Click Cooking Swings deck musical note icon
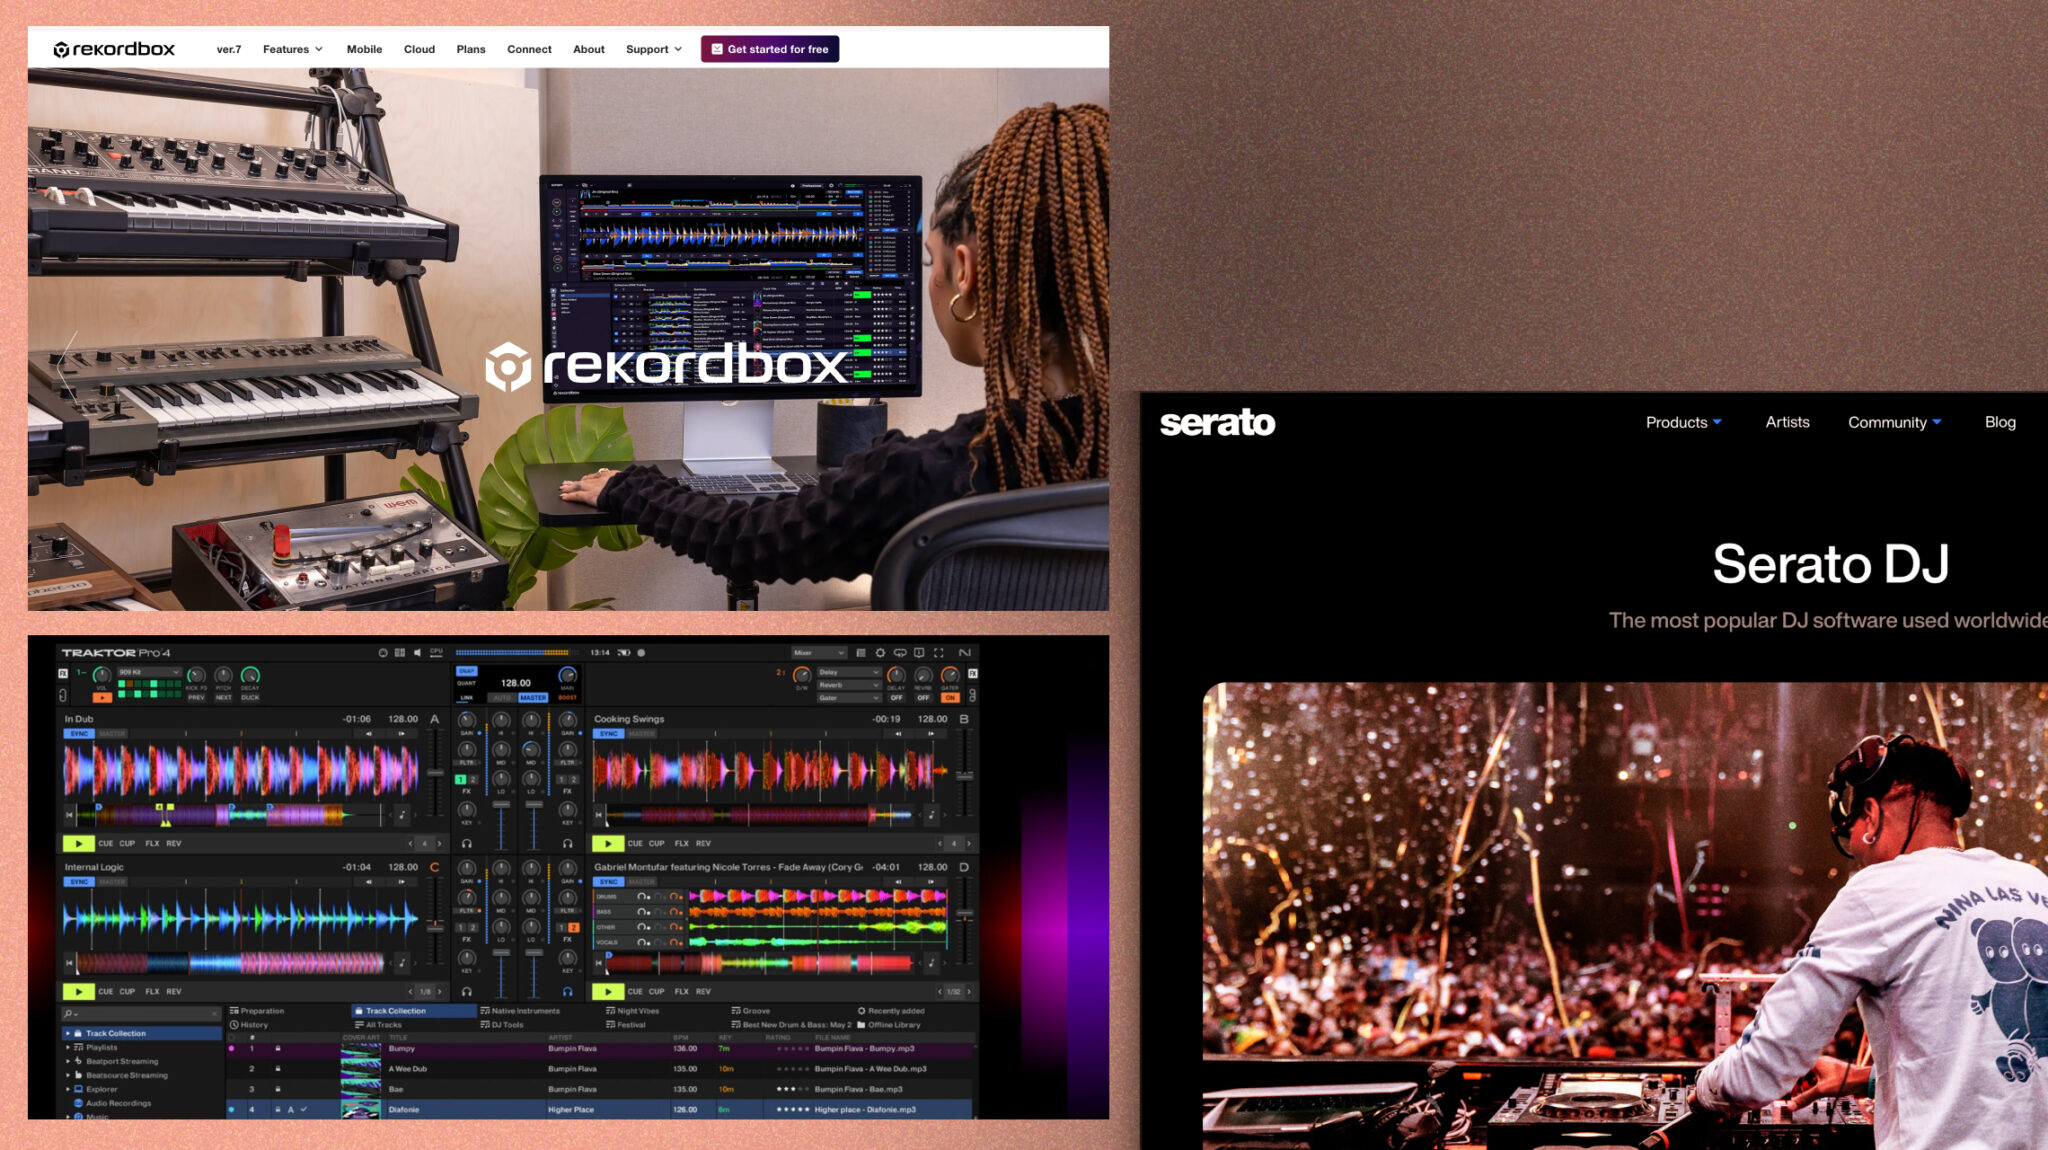 point(931,815)
